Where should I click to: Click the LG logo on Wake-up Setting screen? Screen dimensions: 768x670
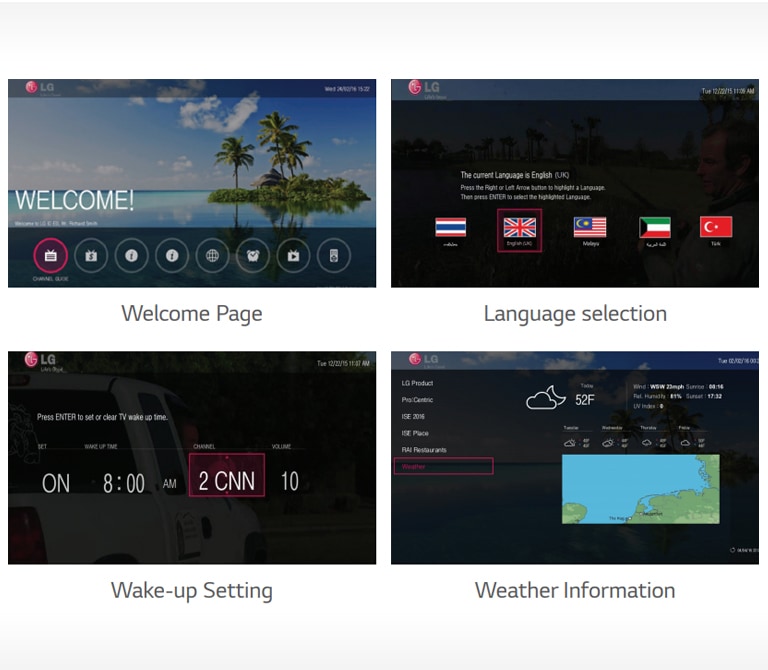(40, 359)
